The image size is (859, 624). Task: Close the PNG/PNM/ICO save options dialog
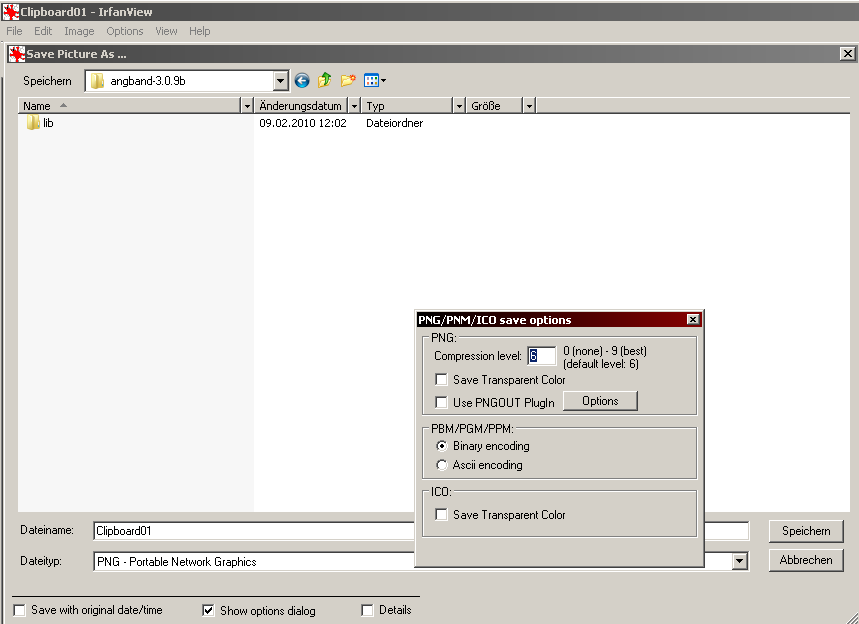coord(693,319)
